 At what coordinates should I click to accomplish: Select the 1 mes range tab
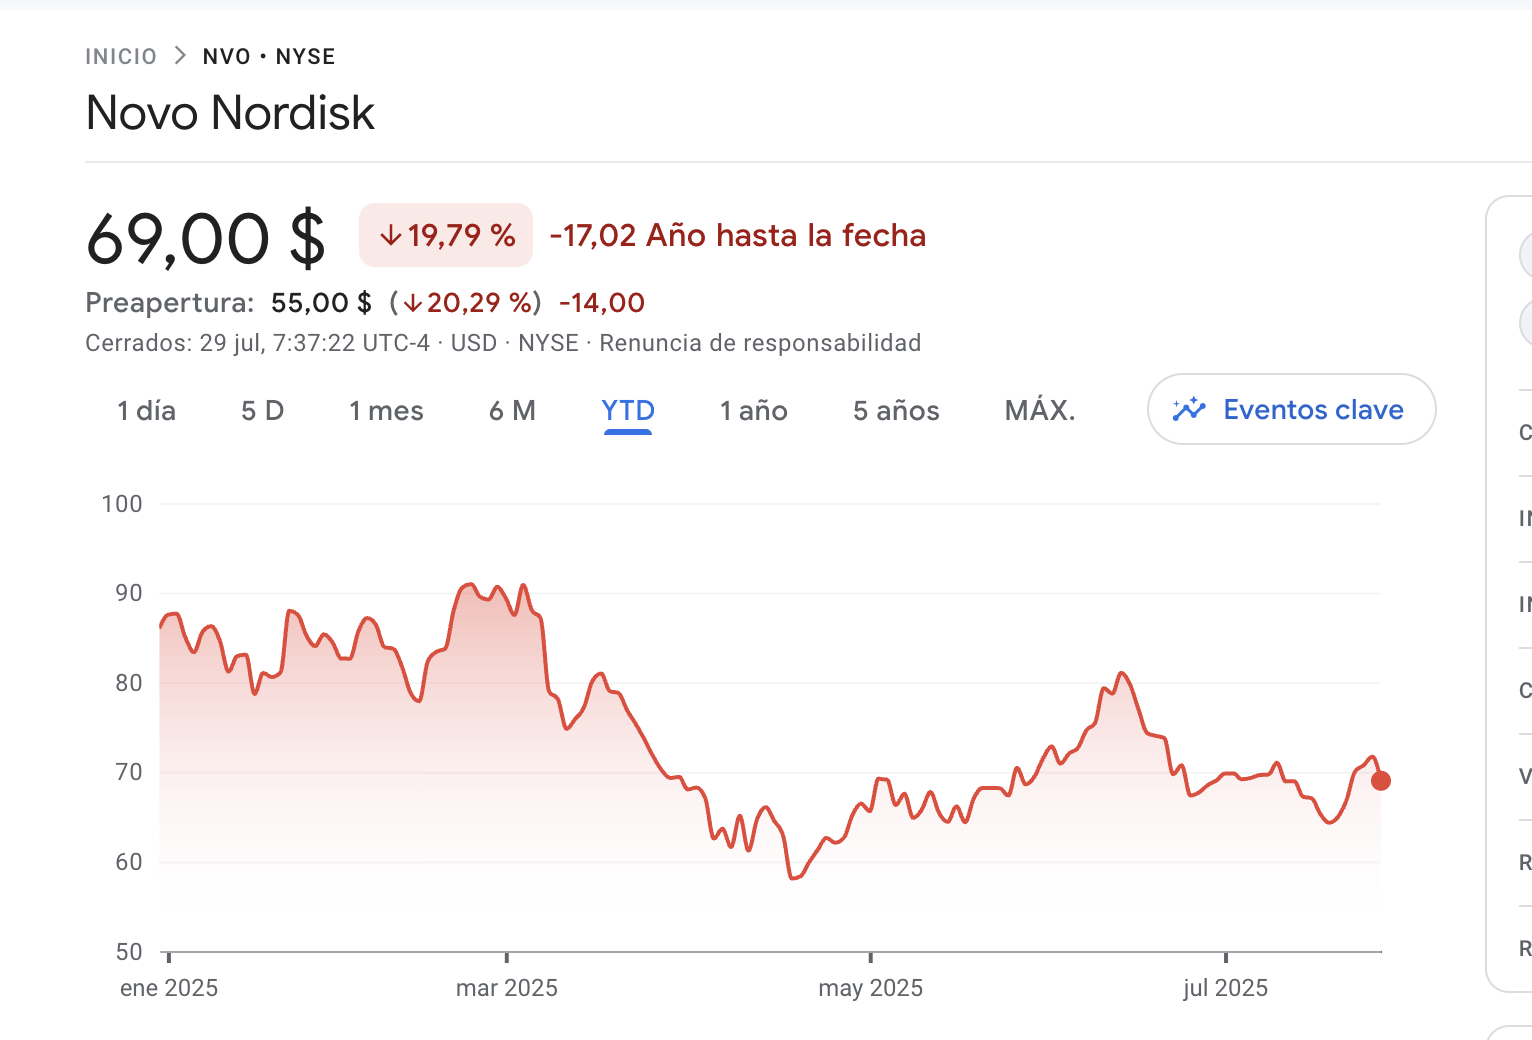(x=386, y=411)
